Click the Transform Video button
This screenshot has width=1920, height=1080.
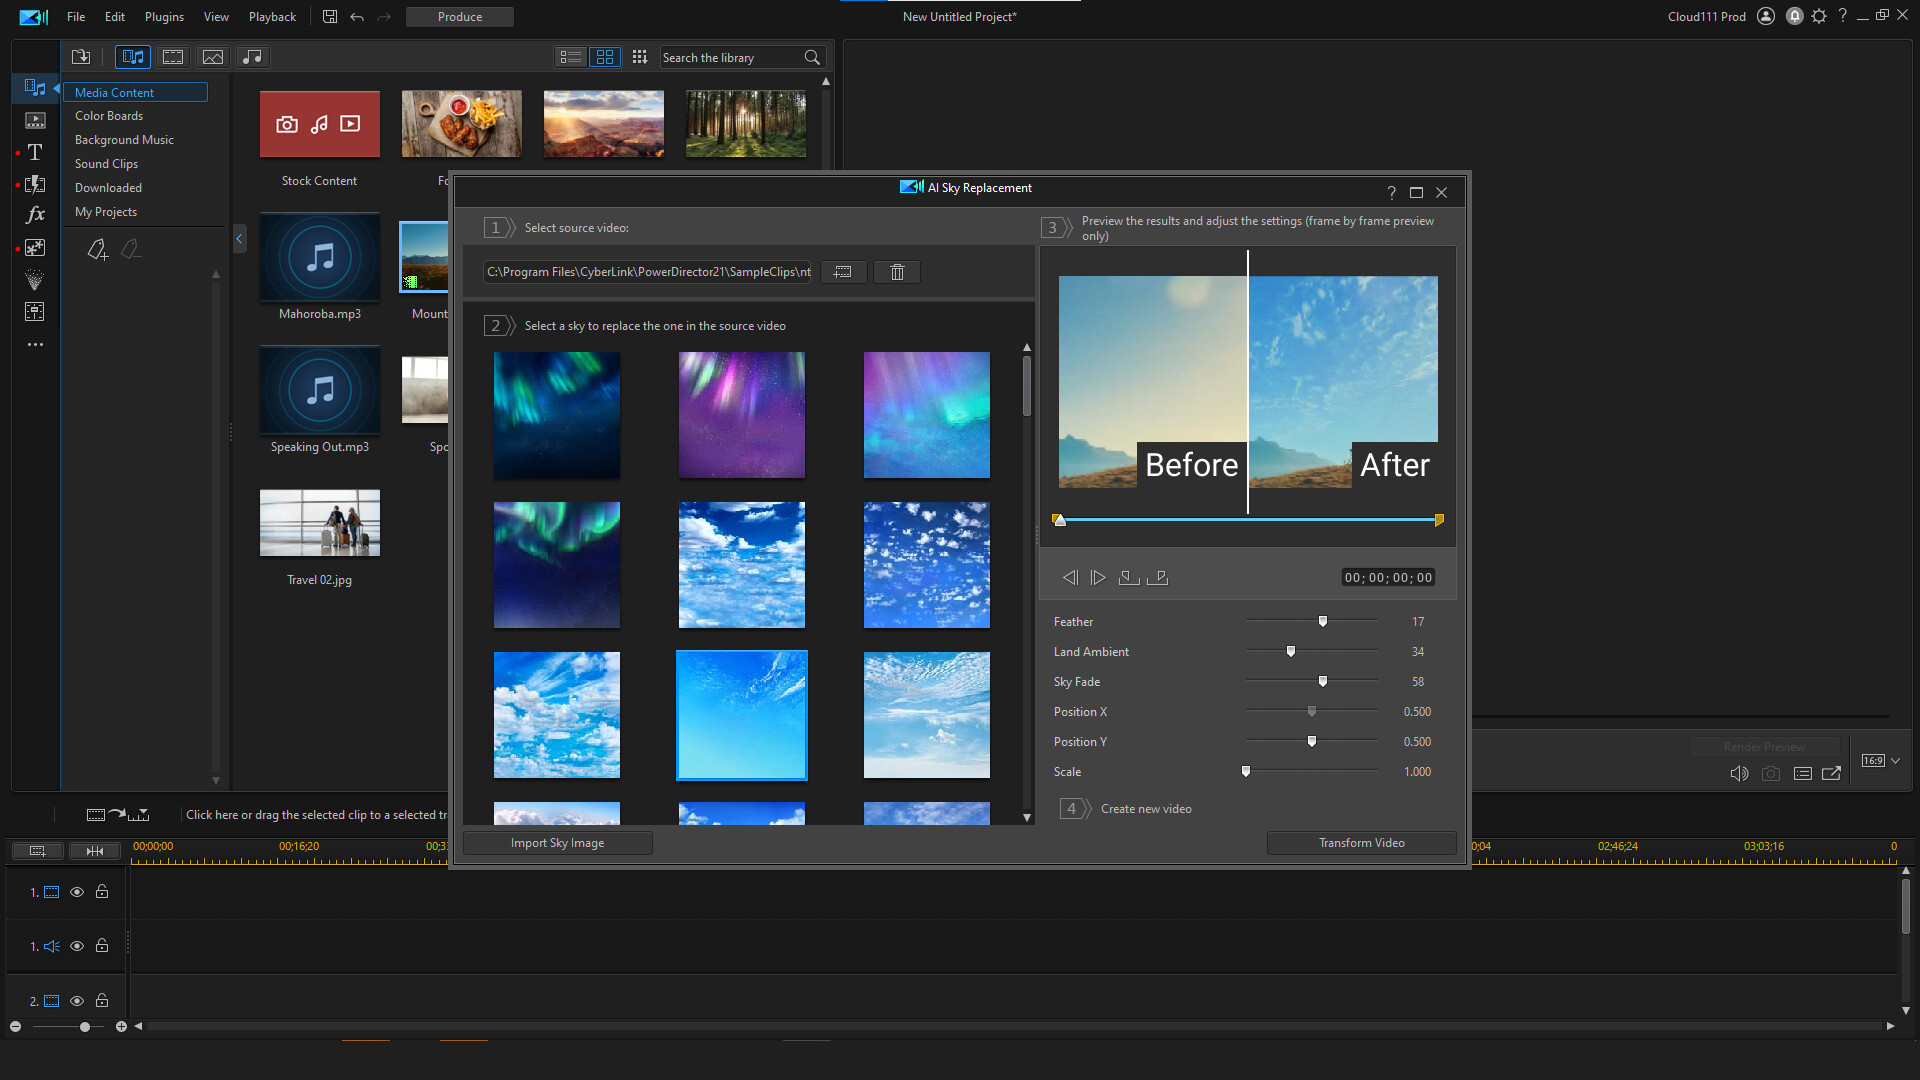tap(1361, 842)
